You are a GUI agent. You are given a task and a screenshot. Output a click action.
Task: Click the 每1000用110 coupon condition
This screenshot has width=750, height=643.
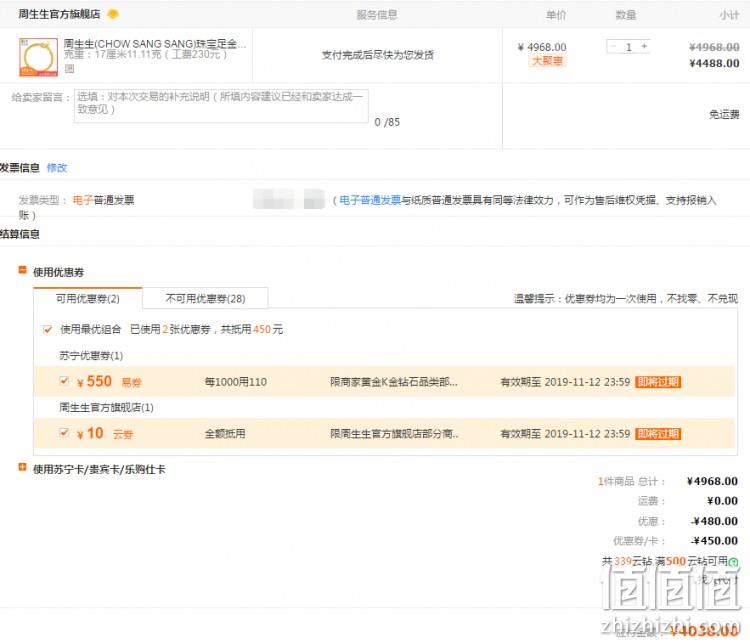[x=235, y=382]
